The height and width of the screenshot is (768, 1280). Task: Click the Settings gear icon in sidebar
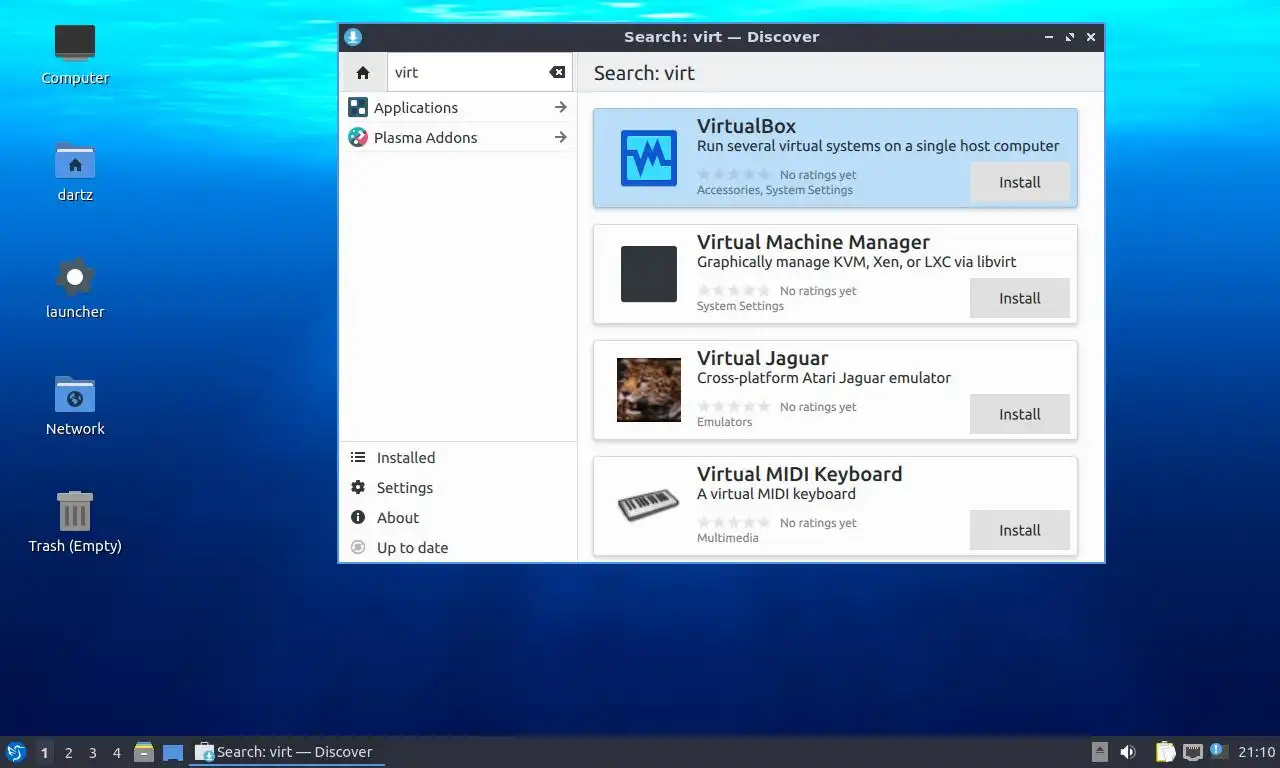pos(358,487)
